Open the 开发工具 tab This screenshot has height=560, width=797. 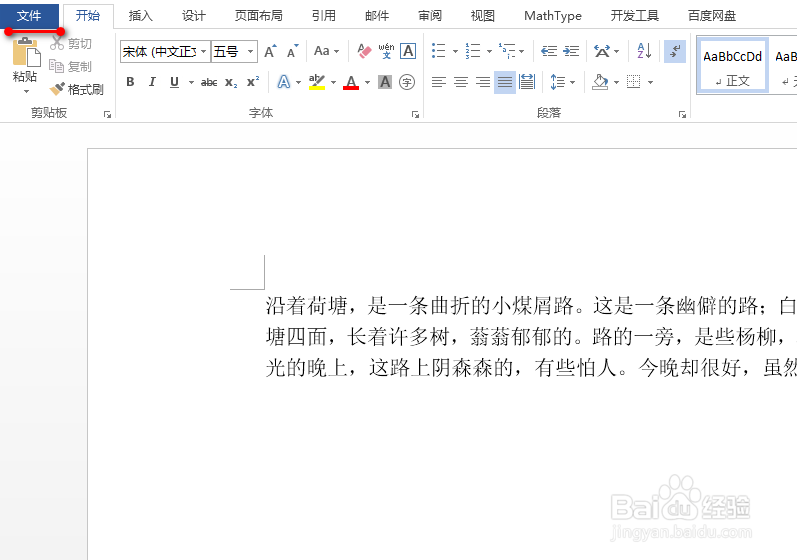(x=634, y=16)
